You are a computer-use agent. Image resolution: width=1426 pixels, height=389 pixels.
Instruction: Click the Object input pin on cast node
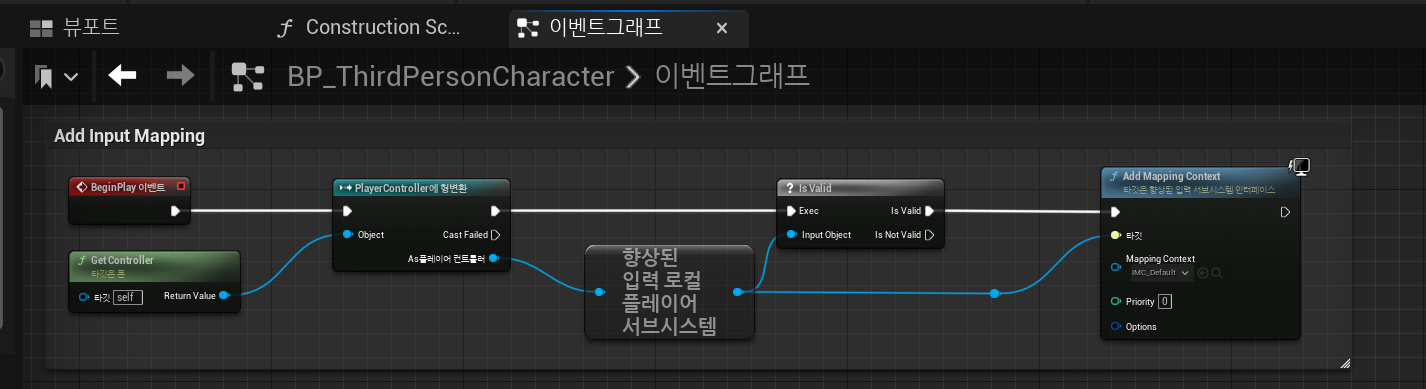coord(347,235)
